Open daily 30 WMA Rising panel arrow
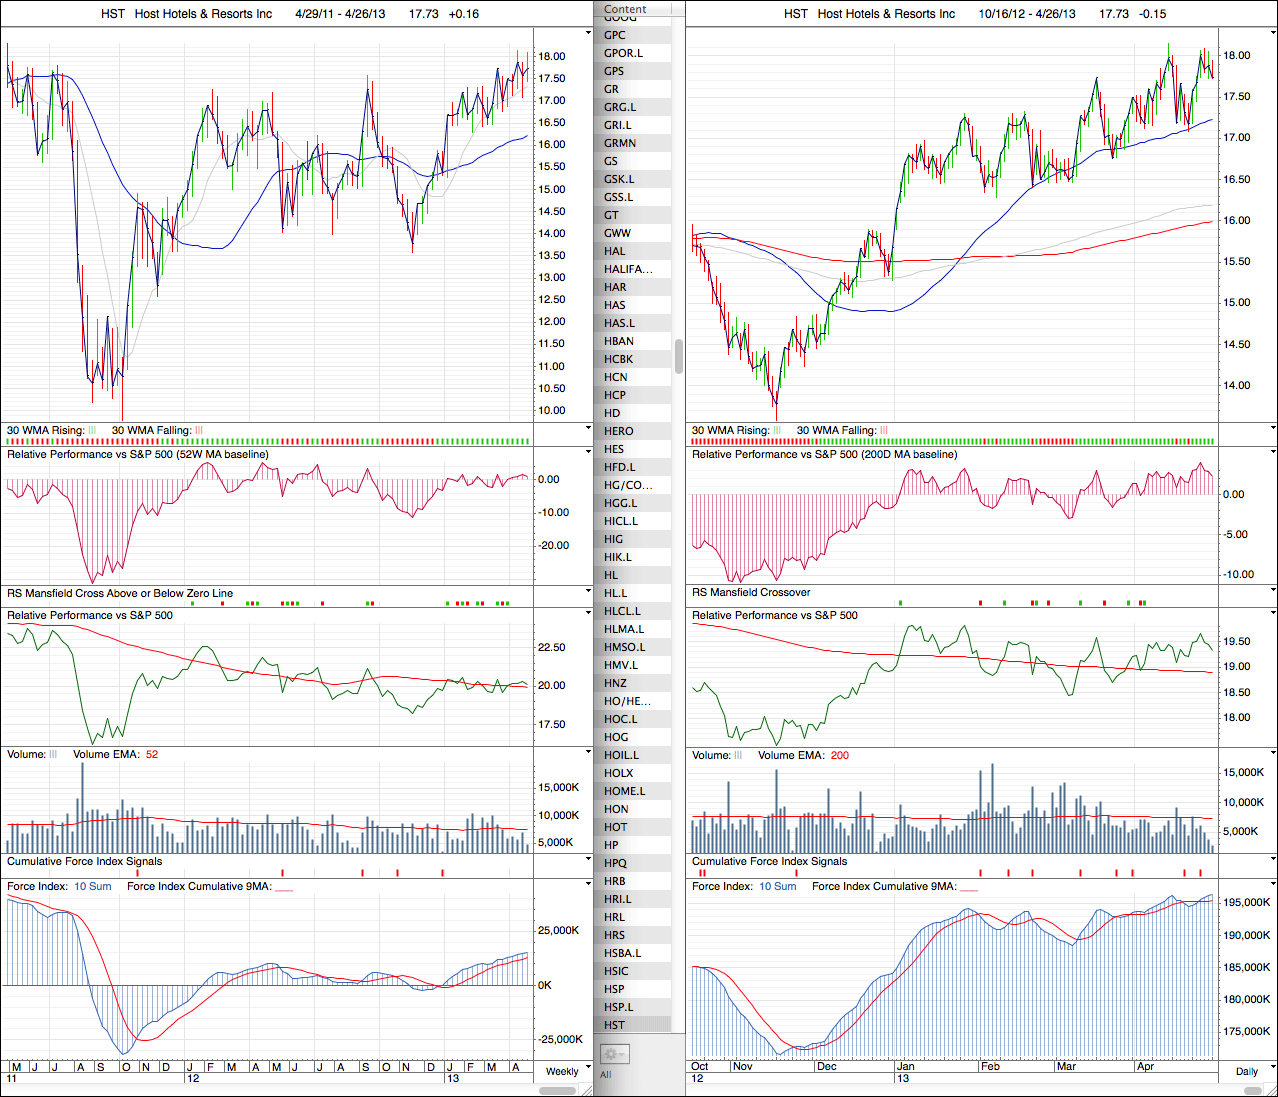 point(1273,428)
